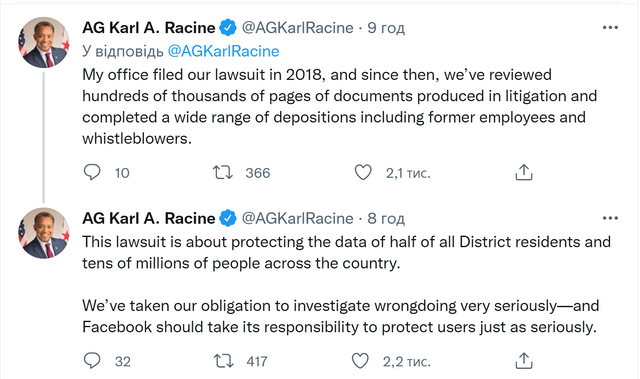Like the second tweet with 2,2 тис. likes

coord(360,361)
